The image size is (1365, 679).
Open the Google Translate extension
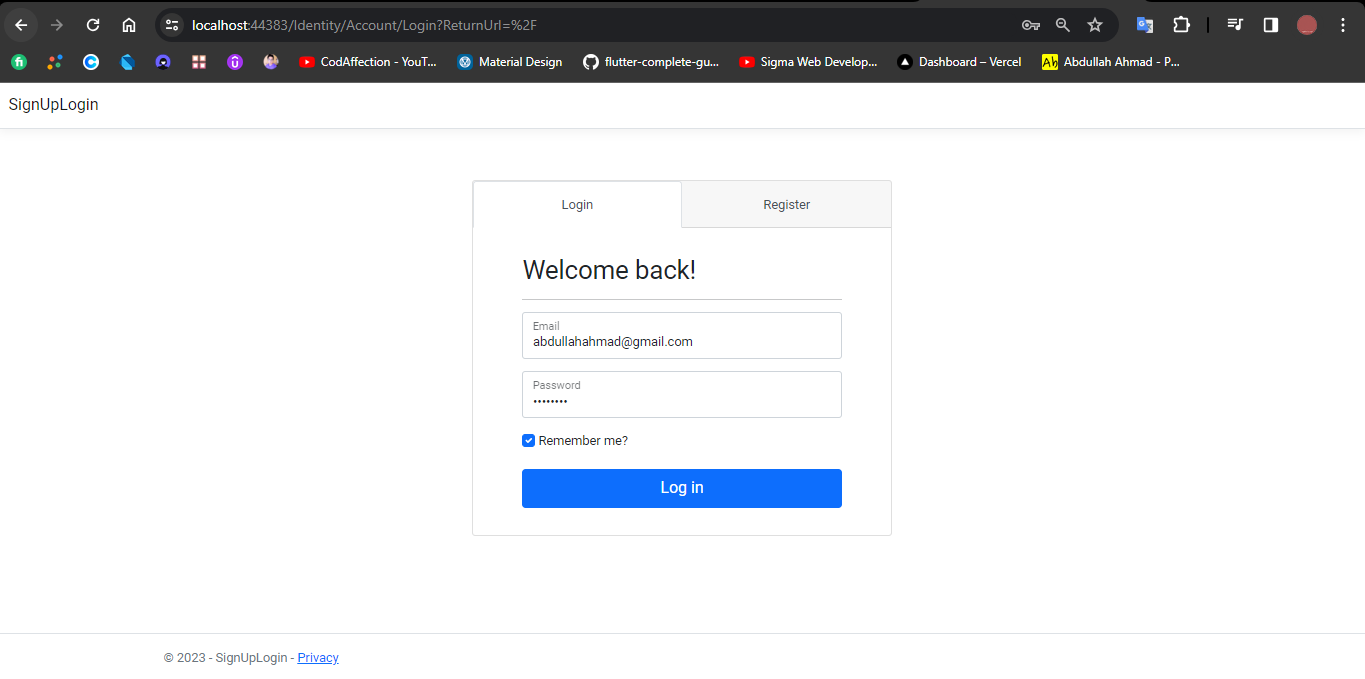pyautogui.click(x=1145, y=25)
